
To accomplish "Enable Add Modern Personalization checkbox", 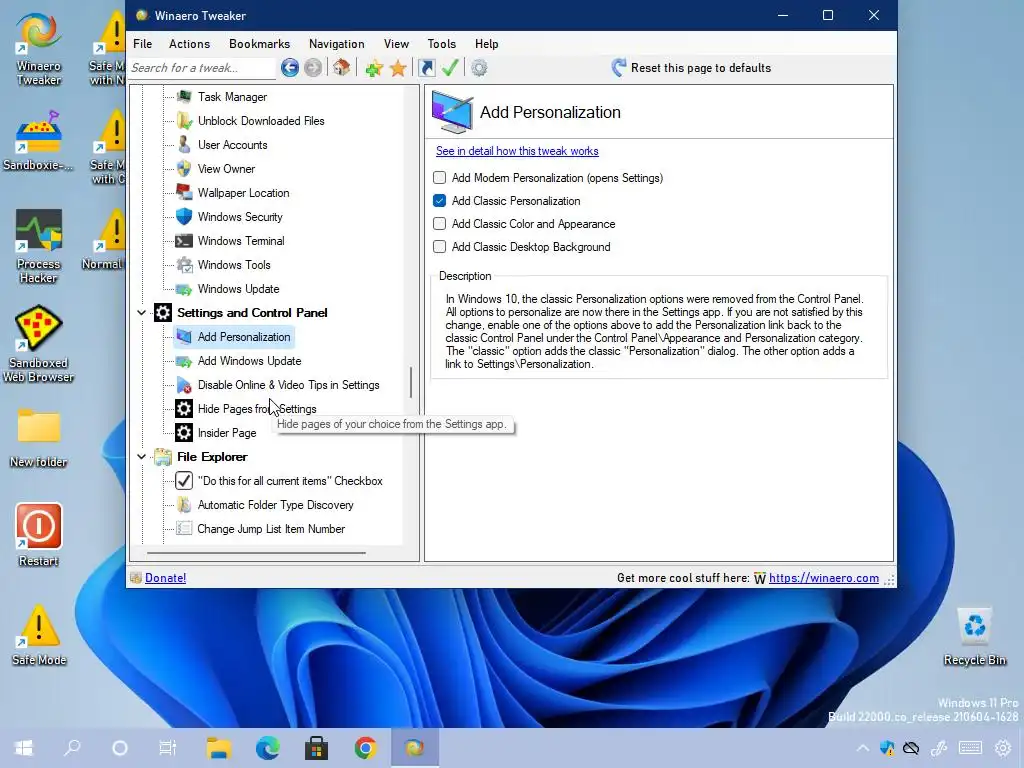I will click(440, 178).
